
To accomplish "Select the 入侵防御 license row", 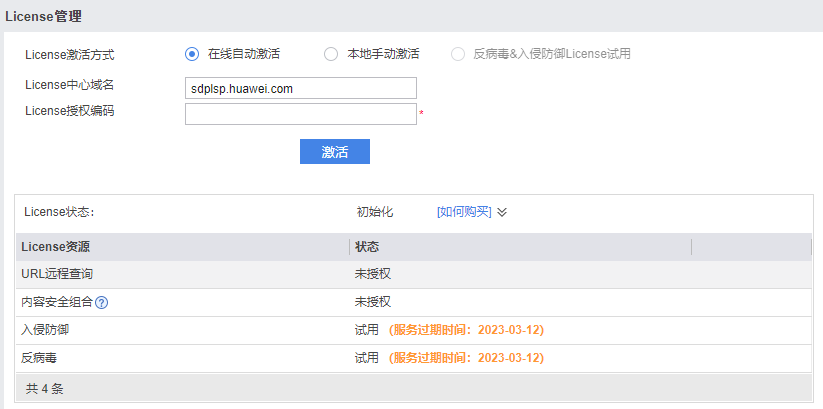I will pos(45,330).
